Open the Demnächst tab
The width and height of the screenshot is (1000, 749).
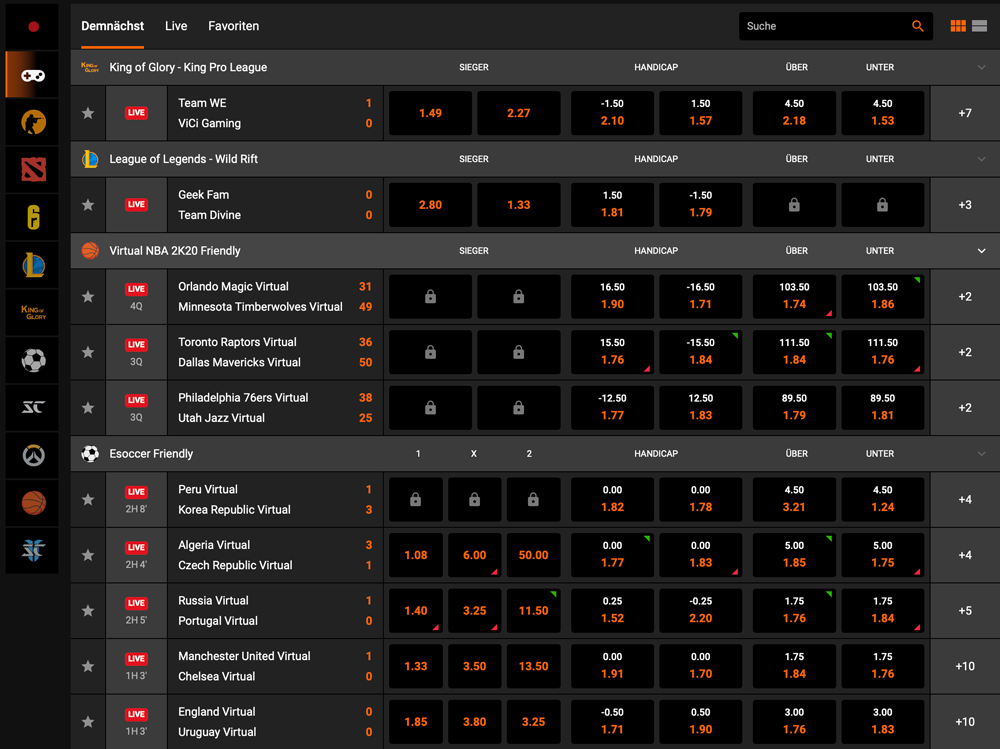click(112, 26)
